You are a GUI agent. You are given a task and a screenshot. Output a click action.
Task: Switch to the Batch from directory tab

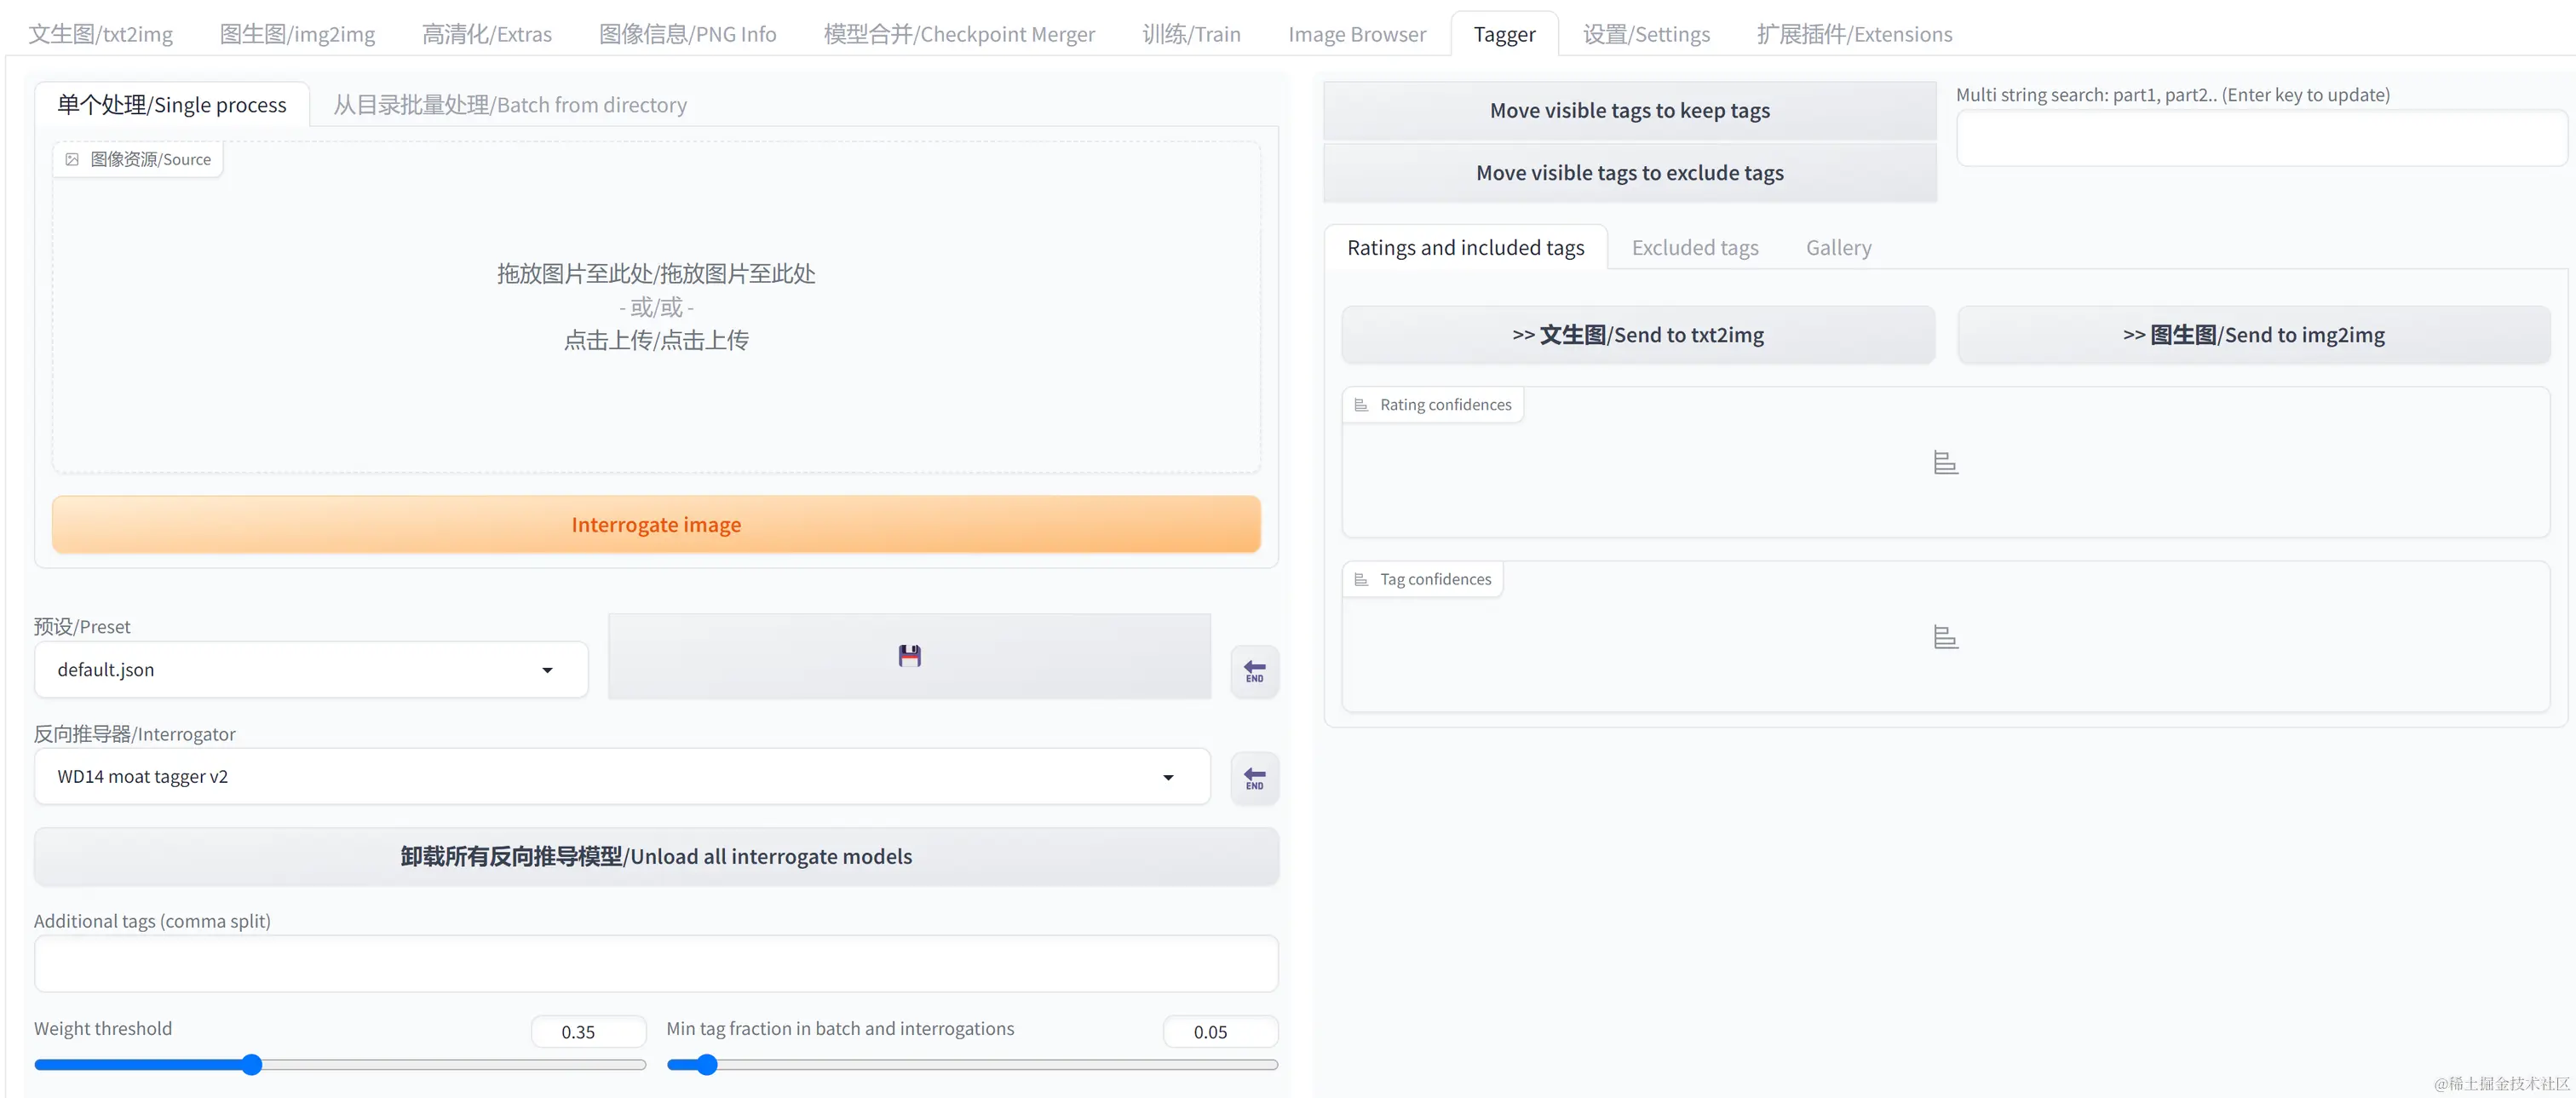[x=509, y=105]
